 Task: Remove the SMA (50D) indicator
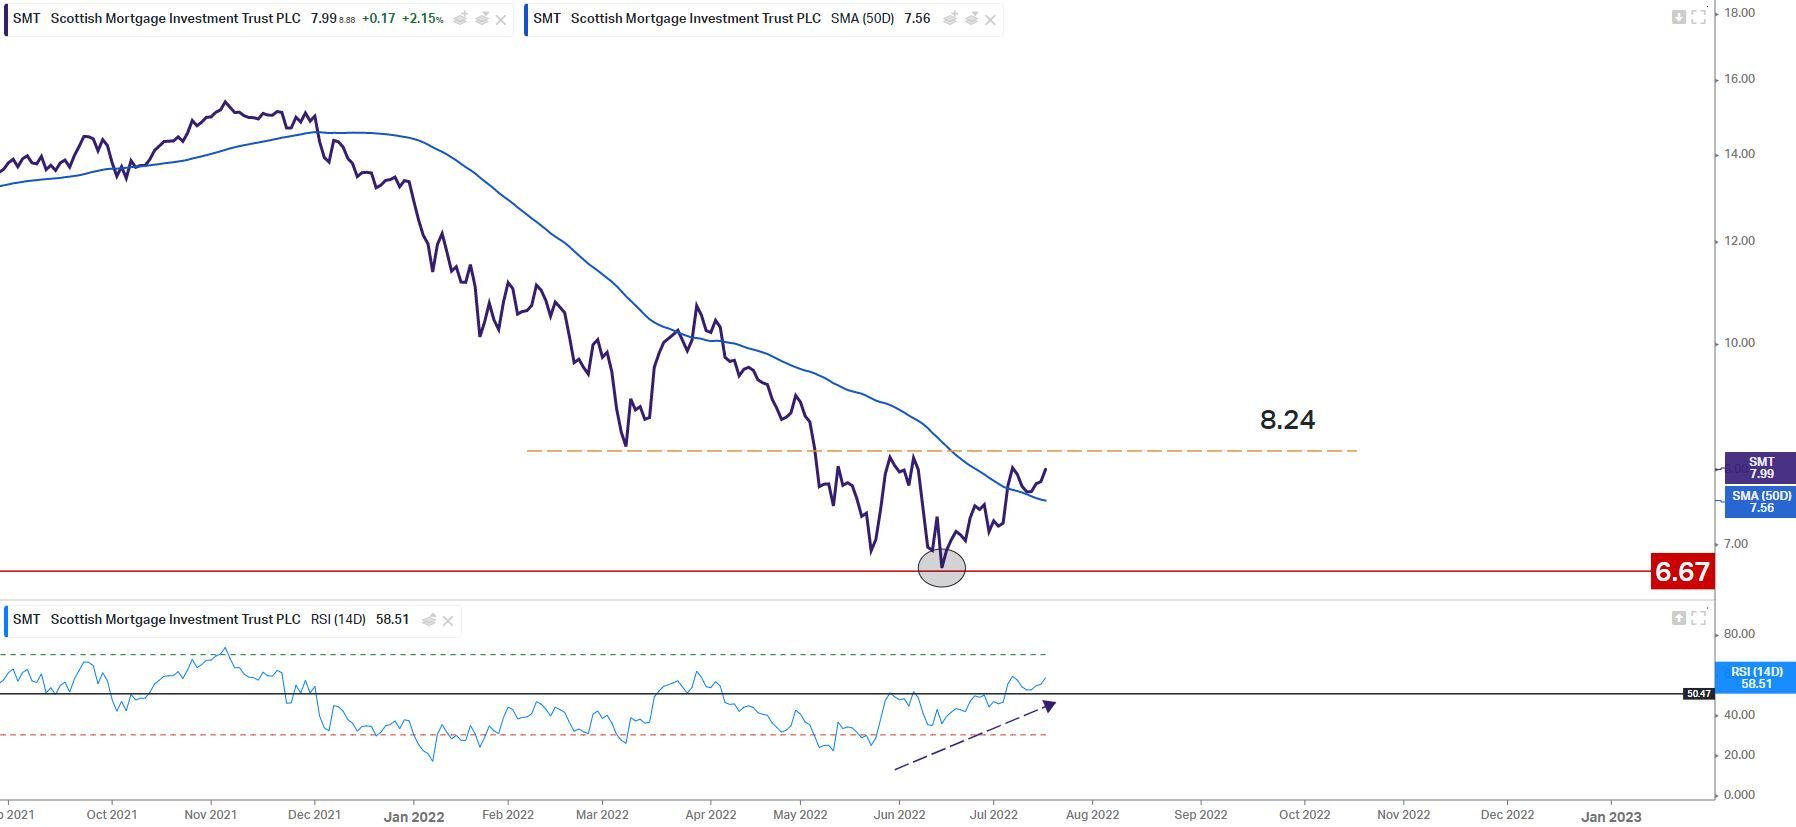[990, 19]
